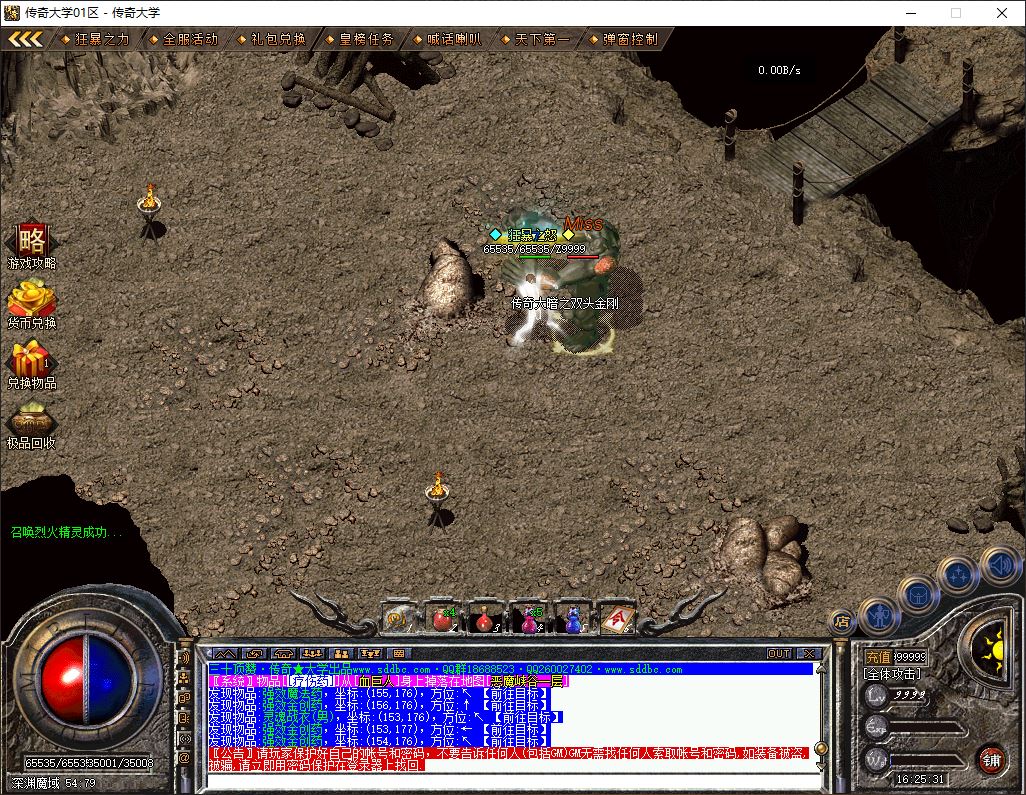Open the red 铺 stall button

993,760
